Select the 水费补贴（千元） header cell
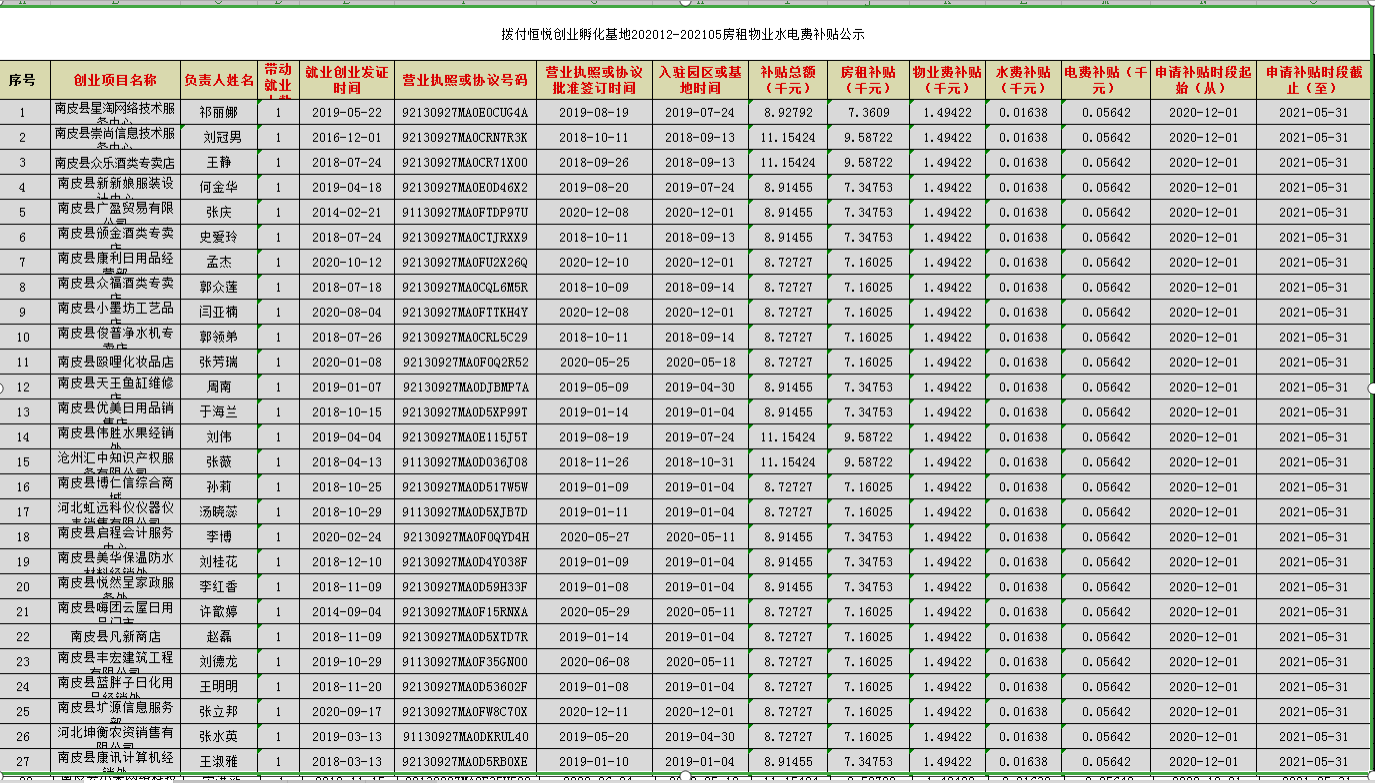Image resolution: width=1375 pixels, height=783 pixels. [1023, 79]
